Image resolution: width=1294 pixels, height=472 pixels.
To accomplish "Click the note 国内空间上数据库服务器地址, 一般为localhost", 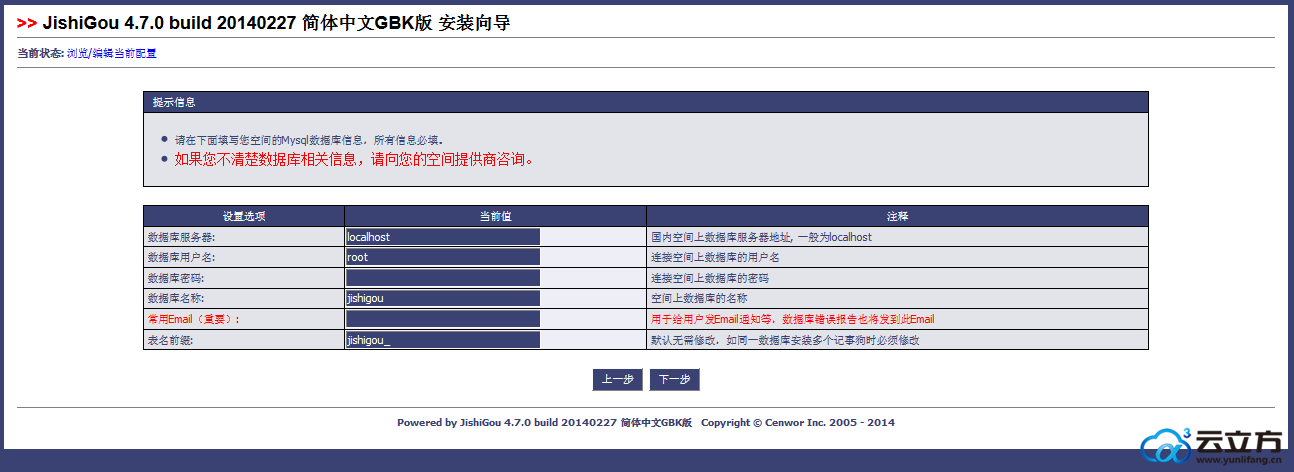I will click(761, 238).
